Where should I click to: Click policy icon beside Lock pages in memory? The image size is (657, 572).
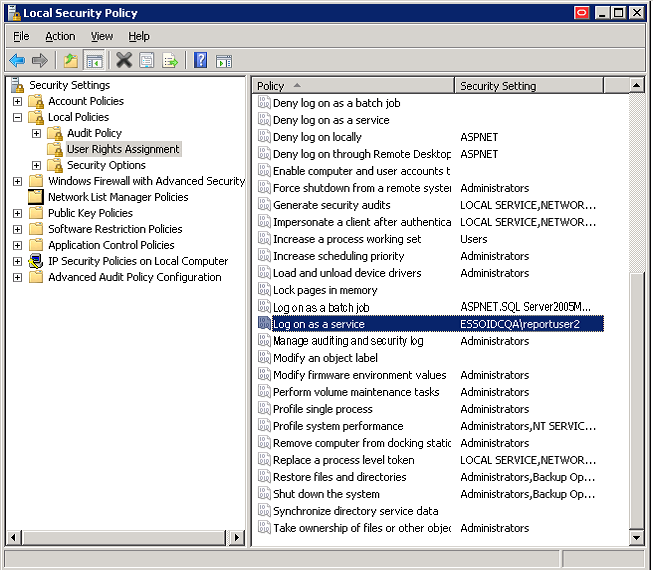tap(264, 290)
